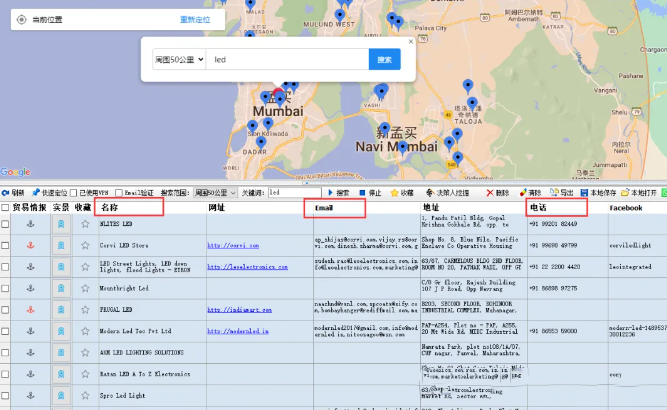The width and height of the screenshot is (667, 410).
Task: Open street view icon for Modern Led Tec Pvt Ltd
Action: [61, 331]
